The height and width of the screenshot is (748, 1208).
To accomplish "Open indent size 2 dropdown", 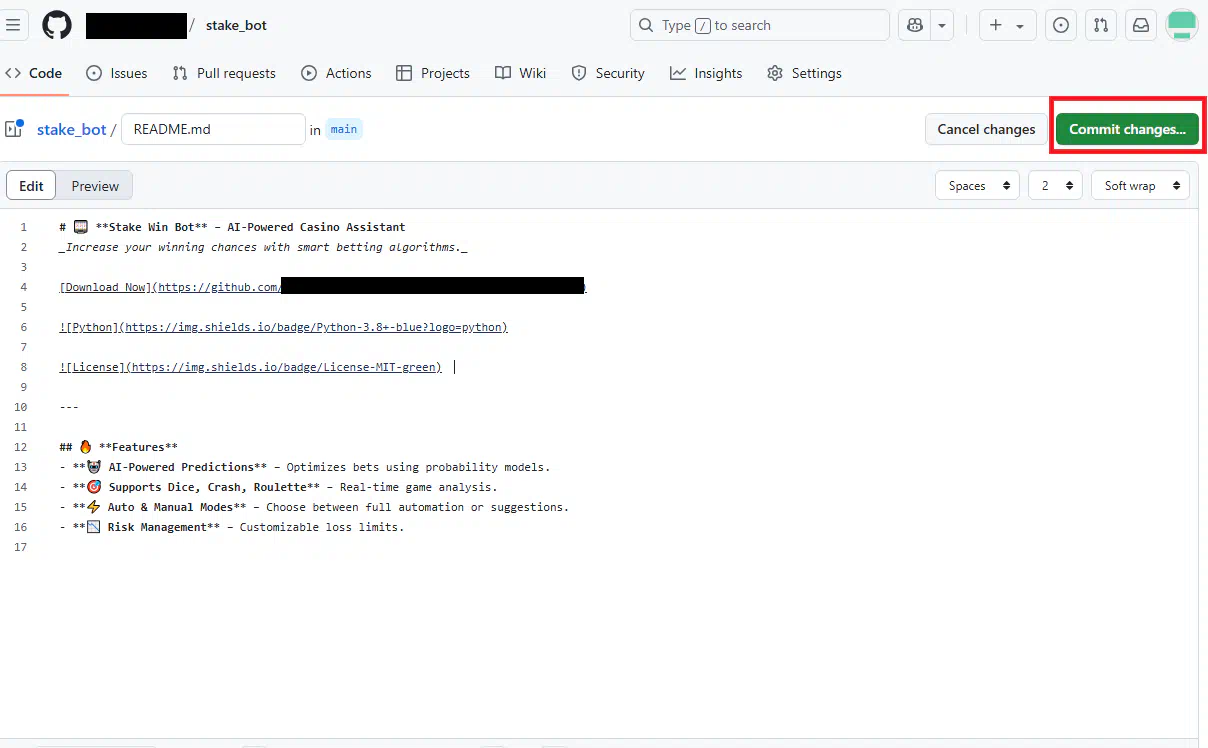I will pos(1055,186).
